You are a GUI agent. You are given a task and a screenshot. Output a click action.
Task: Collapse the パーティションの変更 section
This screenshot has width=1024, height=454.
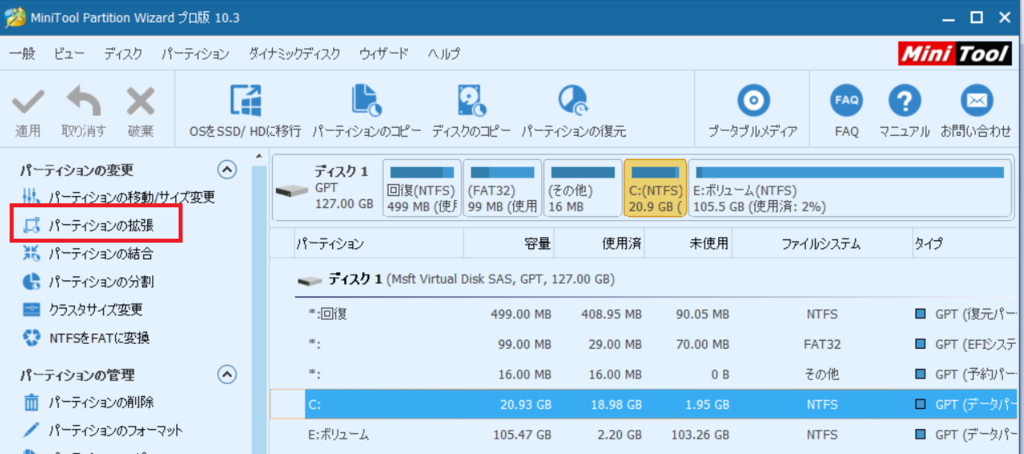tap(227, 170)
